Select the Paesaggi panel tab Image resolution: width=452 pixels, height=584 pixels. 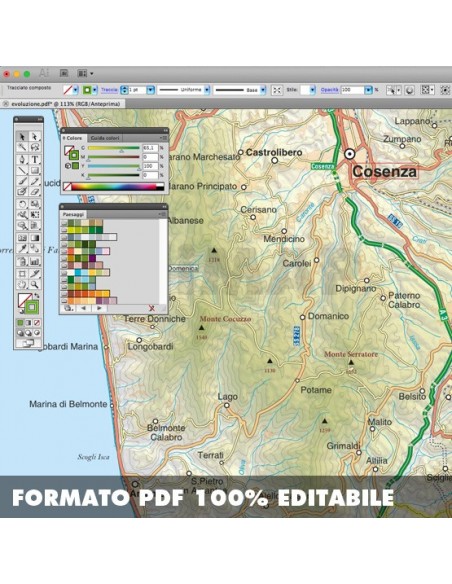[73, 215]
